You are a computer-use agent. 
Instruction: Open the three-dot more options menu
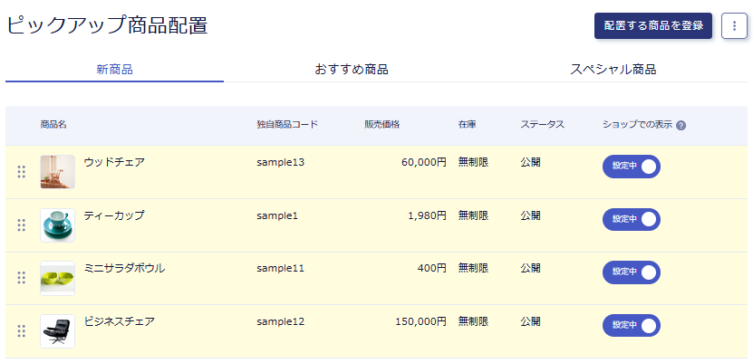pyautogui.click(x=734, y=26)
